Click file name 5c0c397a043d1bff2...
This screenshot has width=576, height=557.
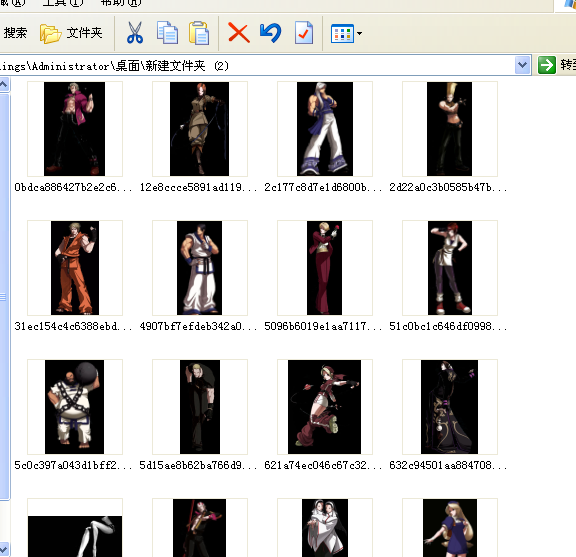[x=73, y=466]
